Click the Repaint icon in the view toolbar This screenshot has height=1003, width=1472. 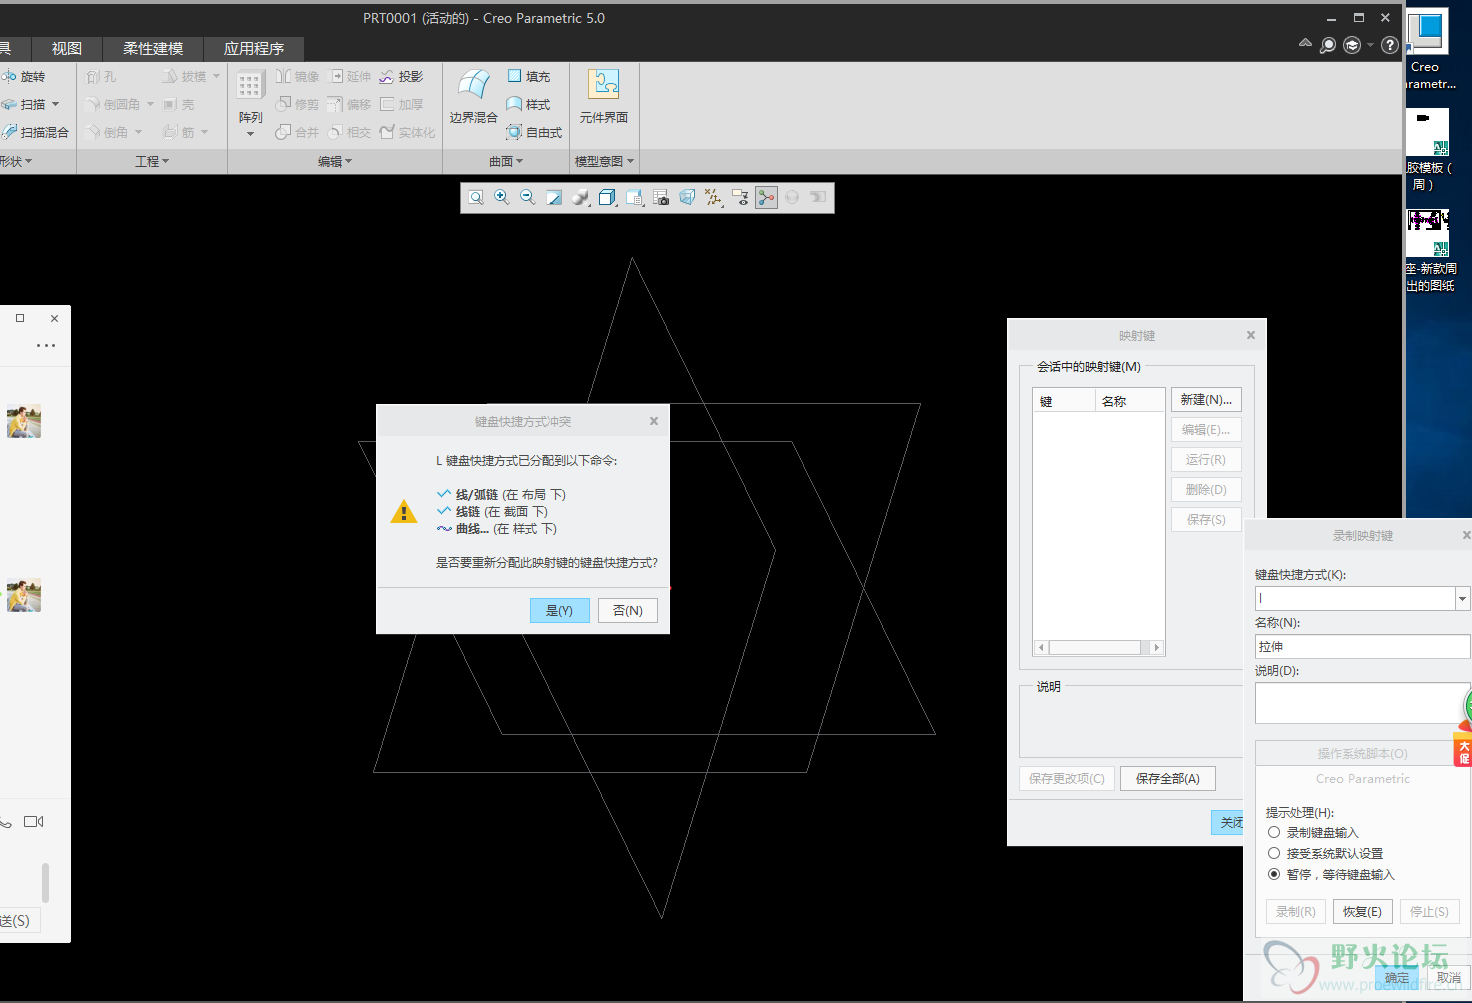coord(554,198)
